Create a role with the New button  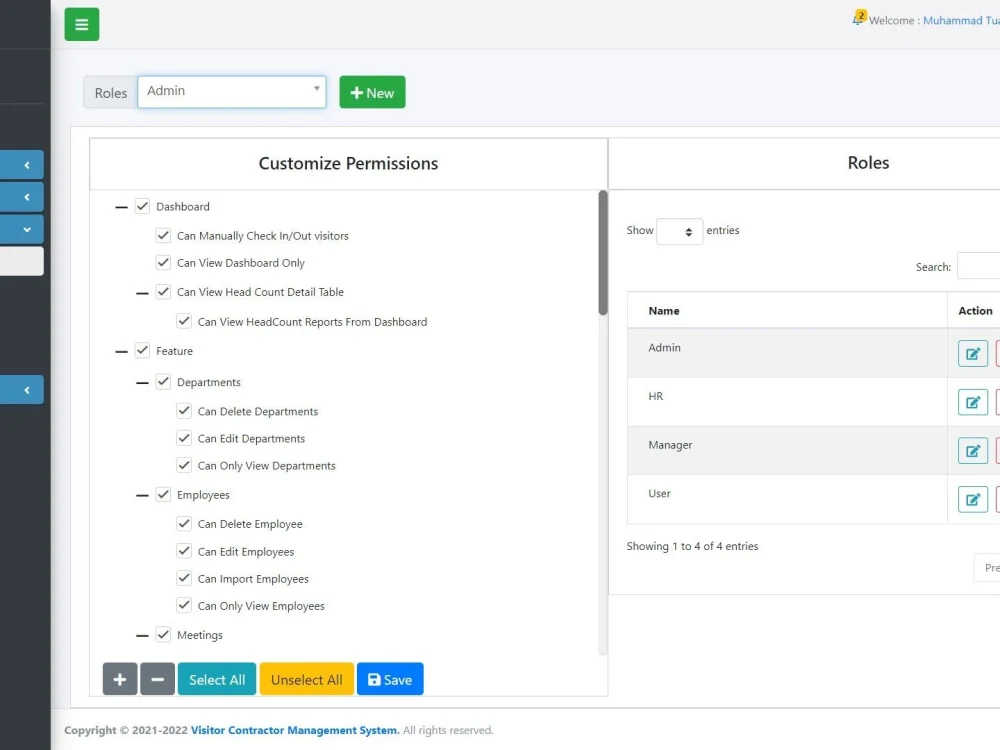(x=372, y=91)
